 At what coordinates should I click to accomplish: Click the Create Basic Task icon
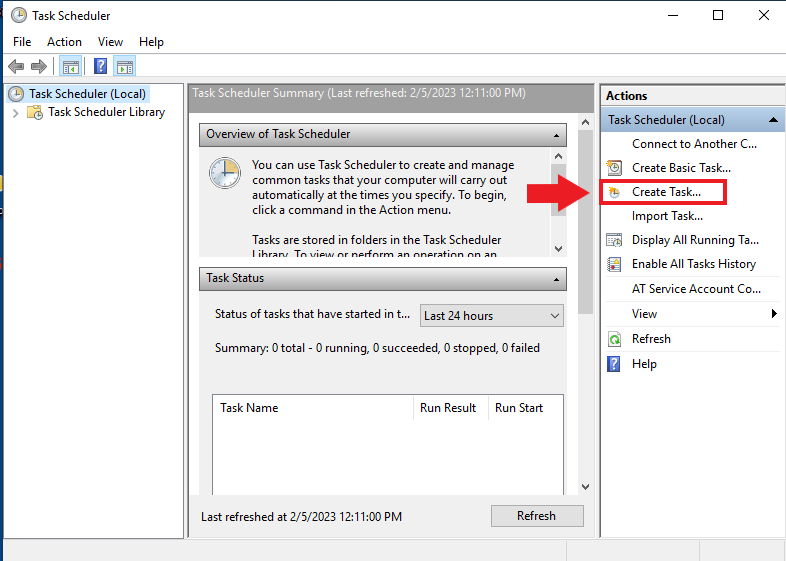coord(614,168)
